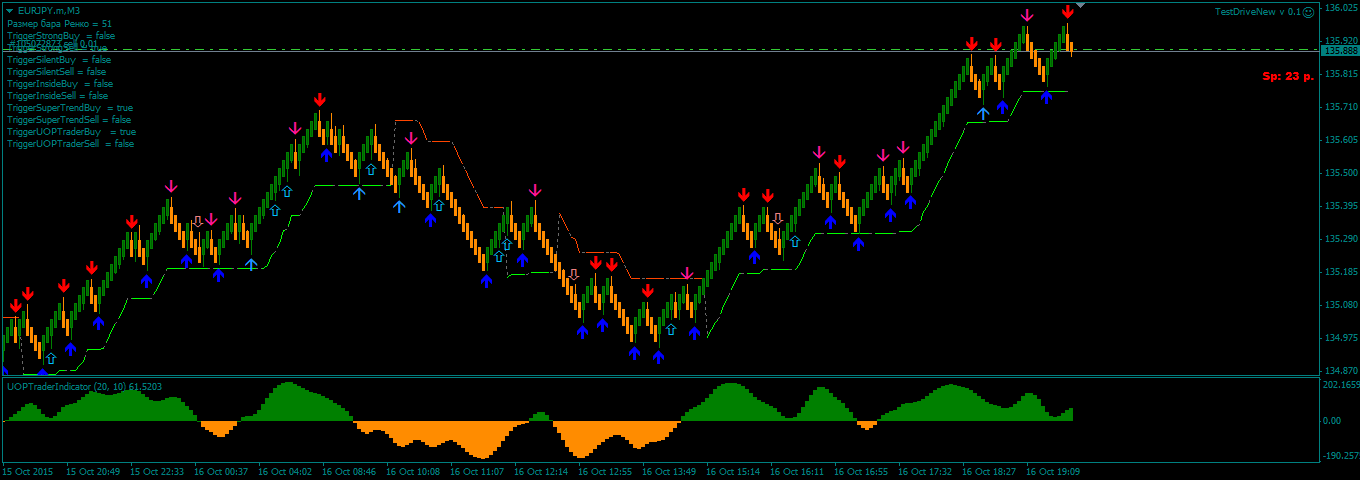
Task: Click the '16 Oct 19:09' time axis label
Action: click(1052, 471)
